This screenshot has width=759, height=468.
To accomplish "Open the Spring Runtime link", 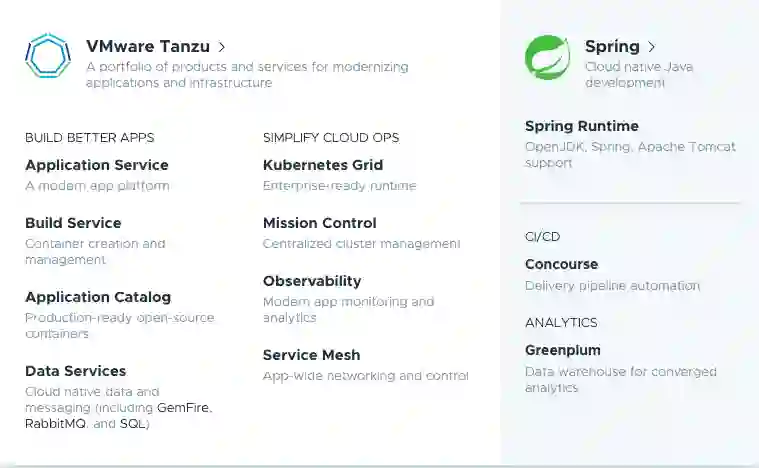I will 582,126.
